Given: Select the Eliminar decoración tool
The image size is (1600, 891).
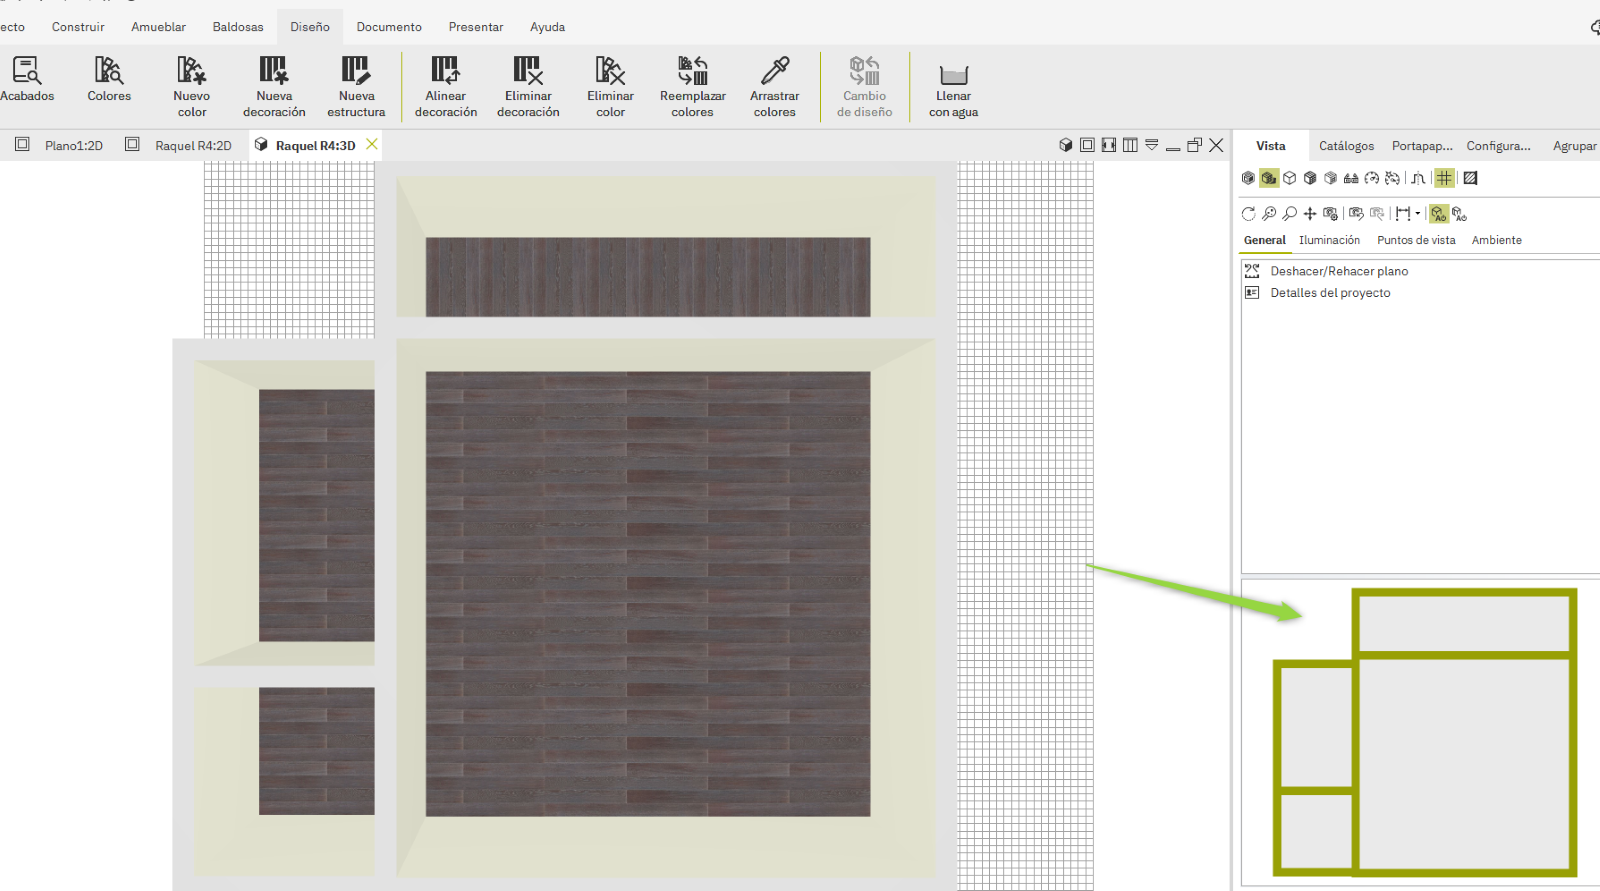Looking at the screenshot, I should pos(528,87).
